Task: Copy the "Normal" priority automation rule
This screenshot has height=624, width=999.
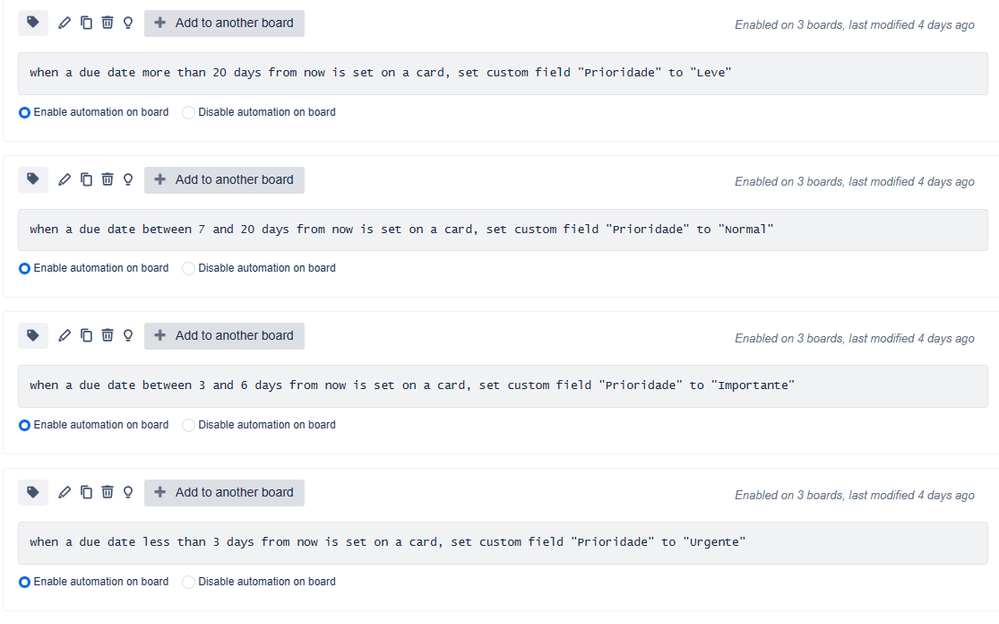Action: coord(86,180)
